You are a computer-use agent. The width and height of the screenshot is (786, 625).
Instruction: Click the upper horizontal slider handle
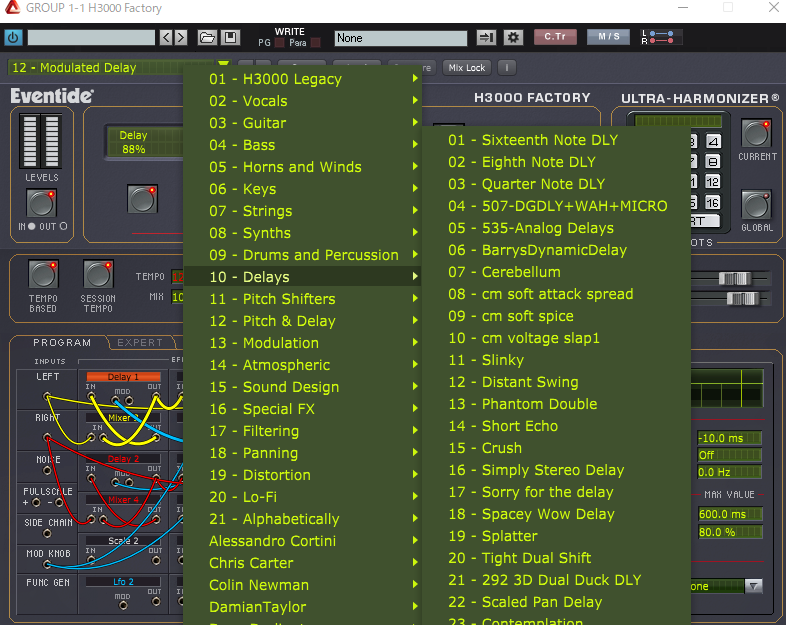[x=734, y=278]
